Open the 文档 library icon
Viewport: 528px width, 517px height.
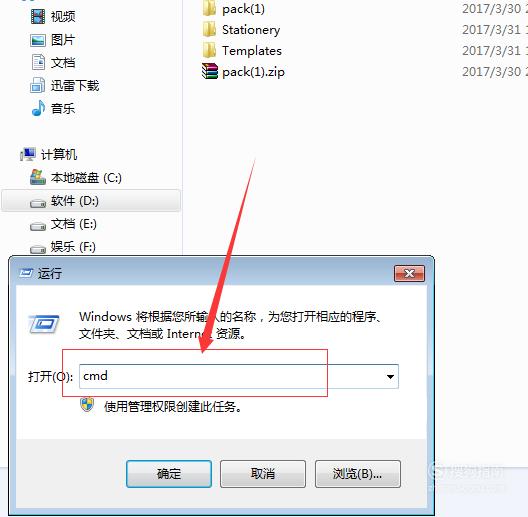click(x=38, y=63)
